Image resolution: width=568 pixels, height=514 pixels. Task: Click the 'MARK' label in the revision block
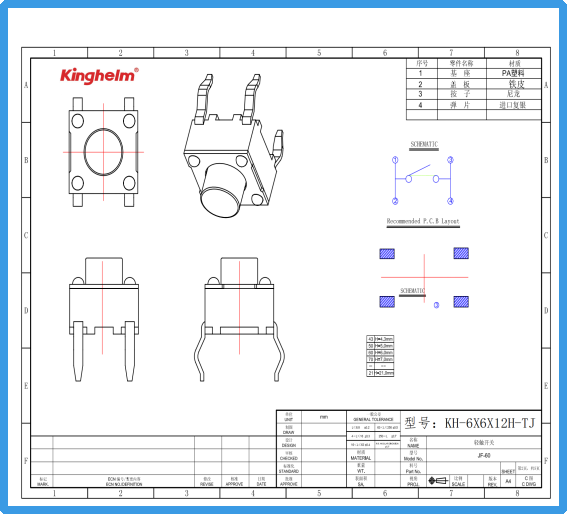tap(43, 484)
